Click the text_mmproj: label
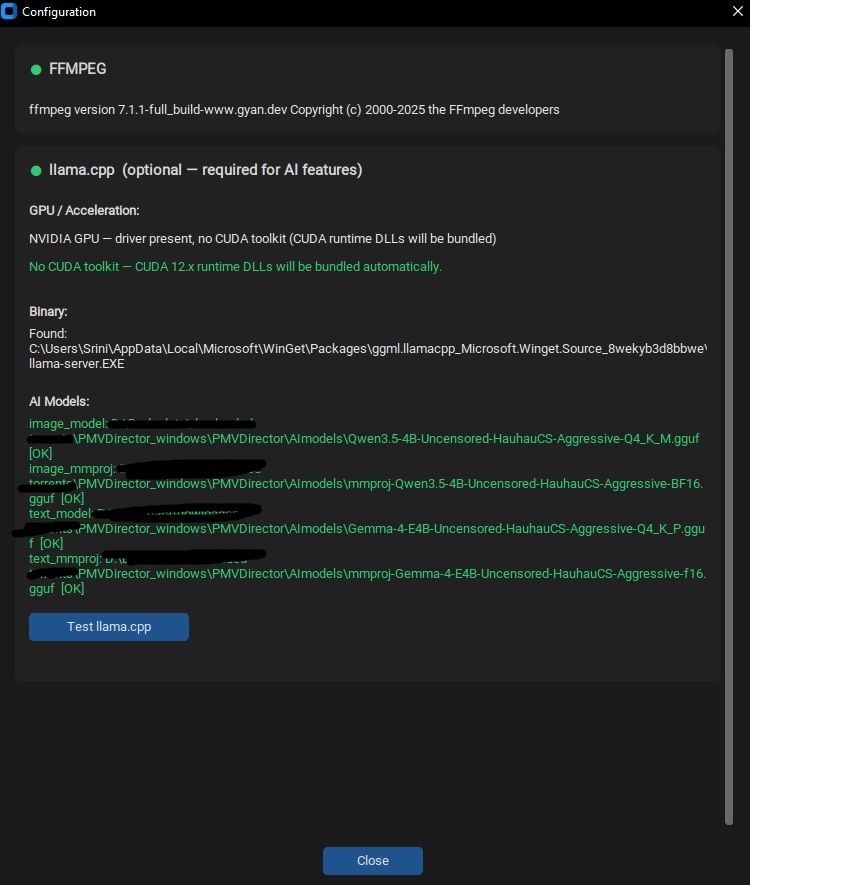This screenshot has width=862, height=885. 65,559
